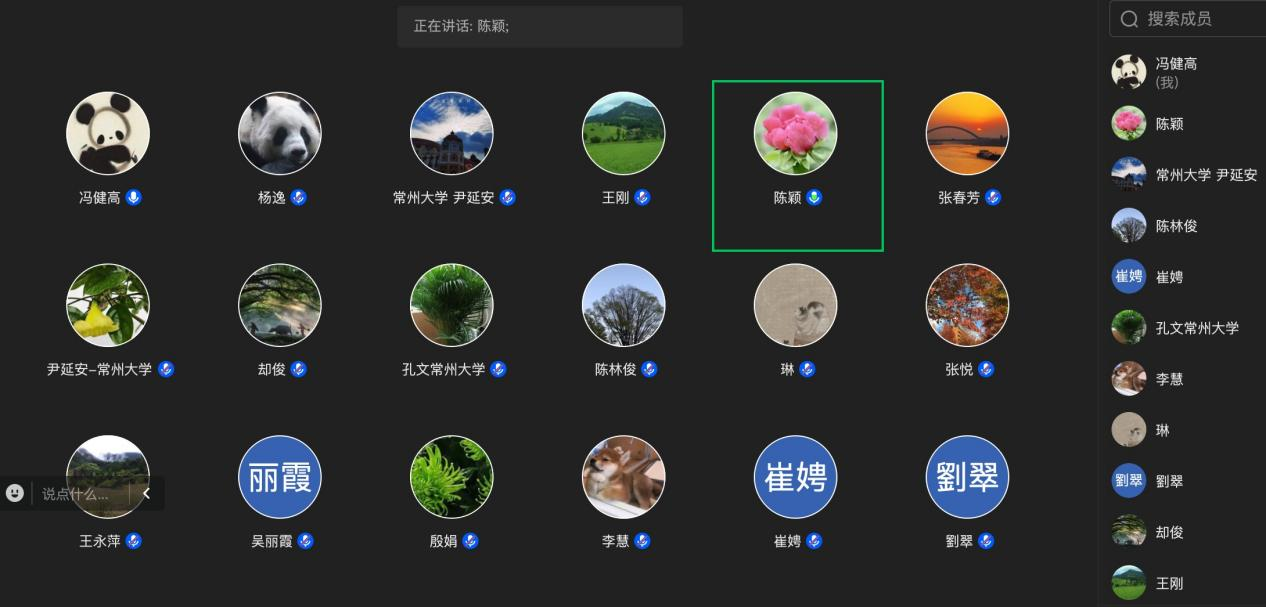Select 孔文常州大学 in the member list
This screenshot has width=1266, height=607.
click(1188, 328)
